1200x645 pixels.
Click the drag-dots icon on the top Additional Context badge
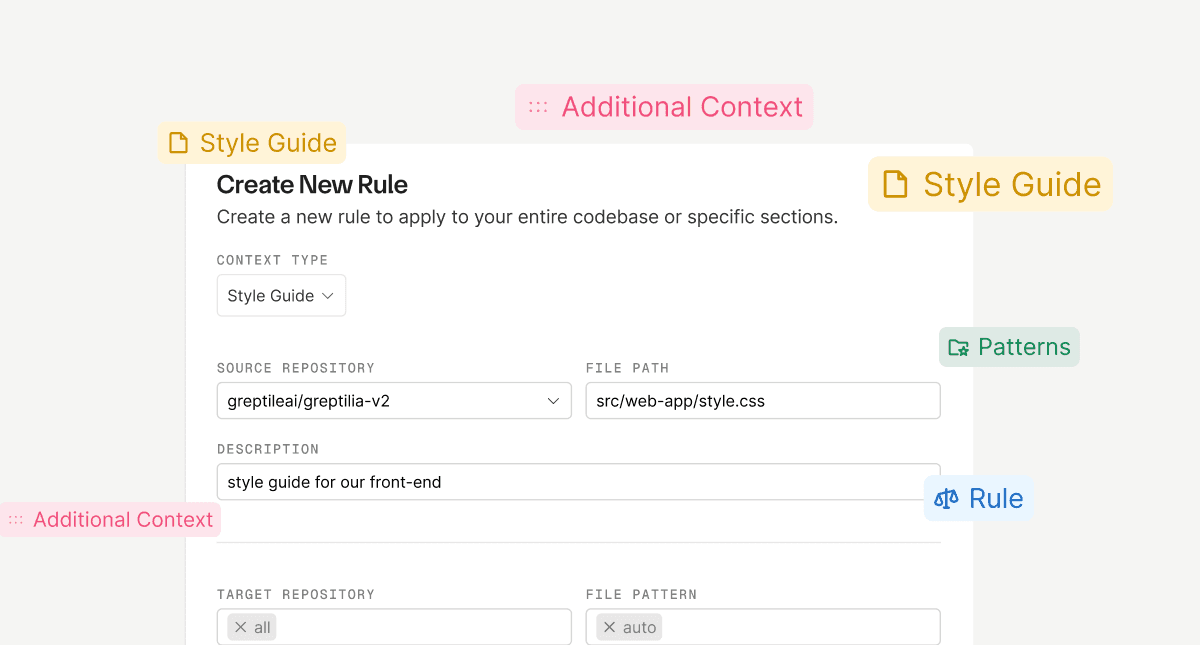click(539, 106)
